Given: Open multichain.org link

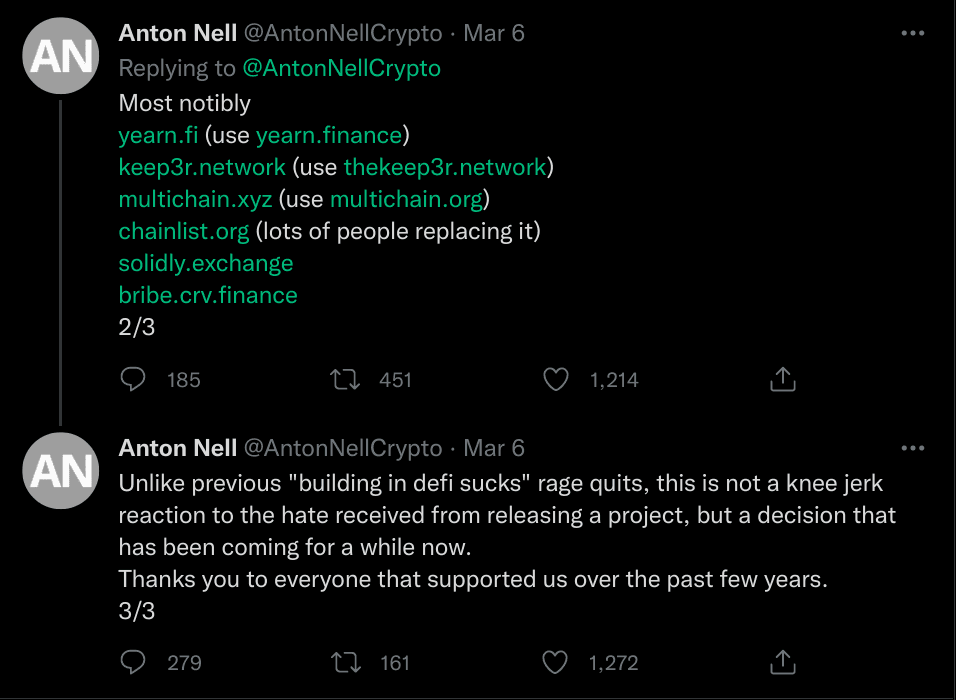Looking at the screenshot, I should [x=406, y=199].
